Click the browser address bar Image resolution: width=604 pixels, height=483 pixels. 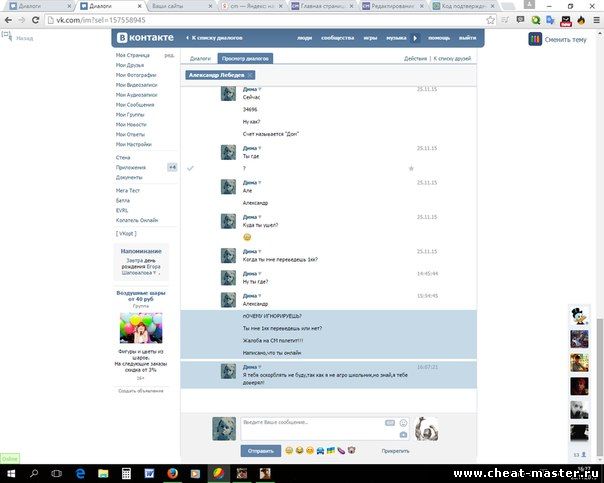[266, 20]
